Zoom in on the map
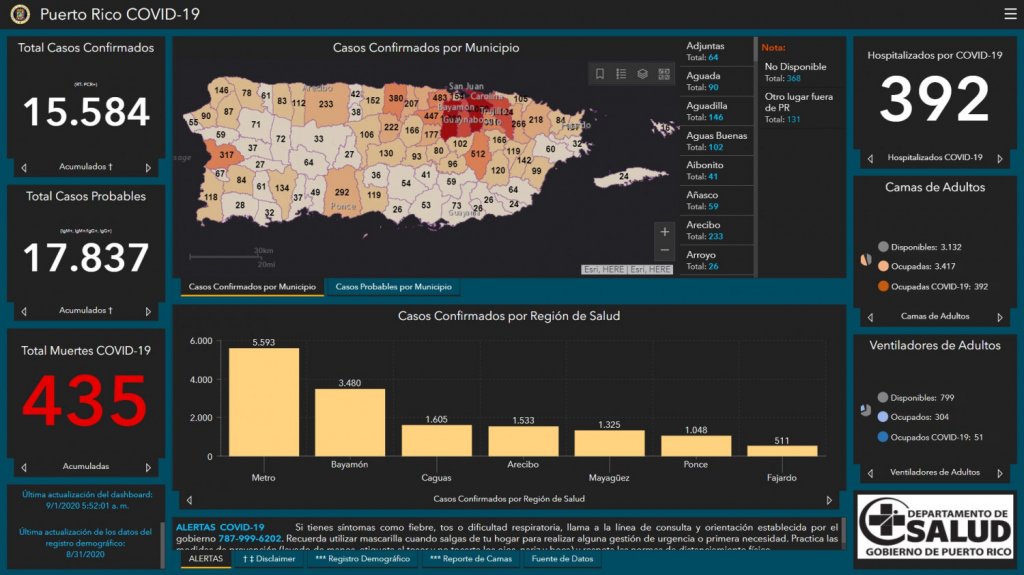The width and height of the screenshot is (1024, 575). click(665, 232)
